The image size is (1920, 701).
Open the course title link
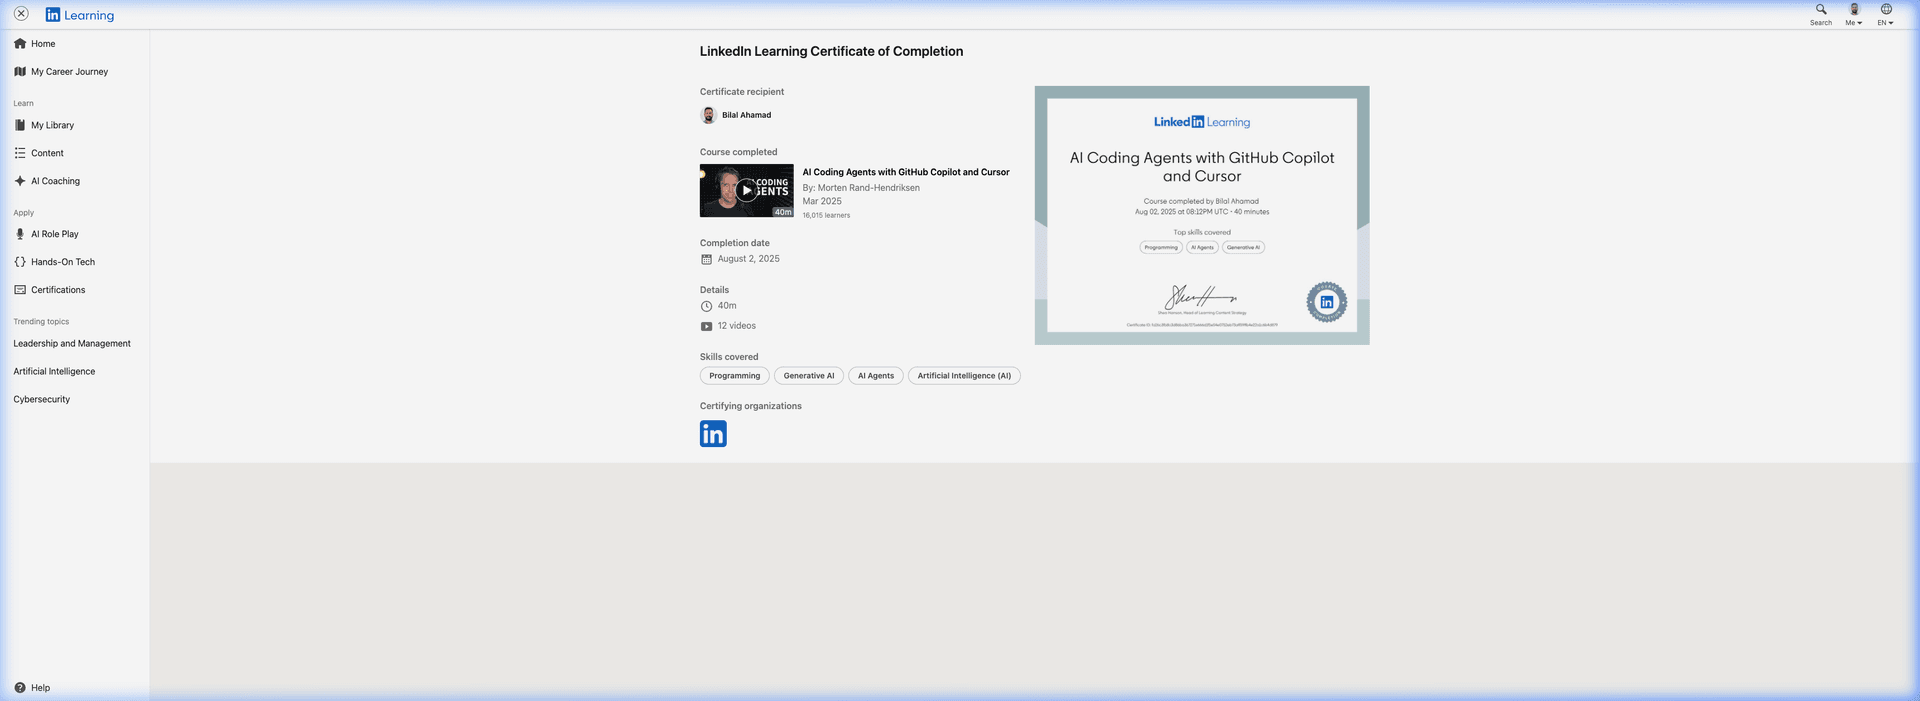905,172
